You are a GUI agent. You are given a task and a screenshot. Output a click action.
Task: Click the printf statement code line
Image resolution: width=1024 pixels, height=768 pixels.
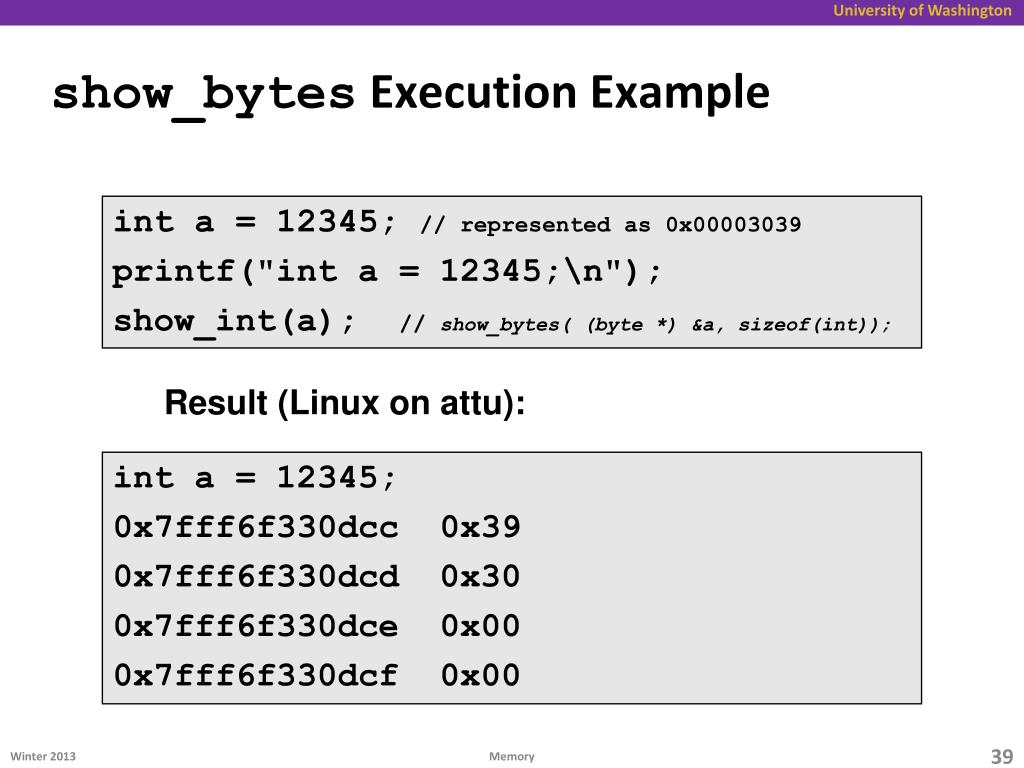387,272
